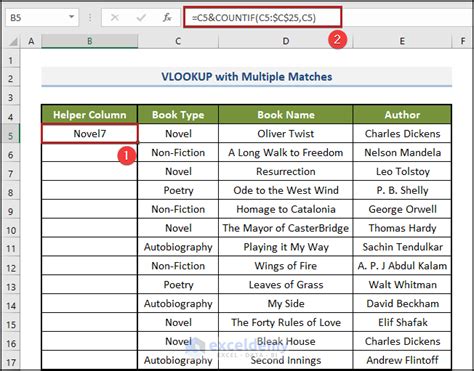
Task: Click the 'Helper Column' header cell
Action: (90, 115)
